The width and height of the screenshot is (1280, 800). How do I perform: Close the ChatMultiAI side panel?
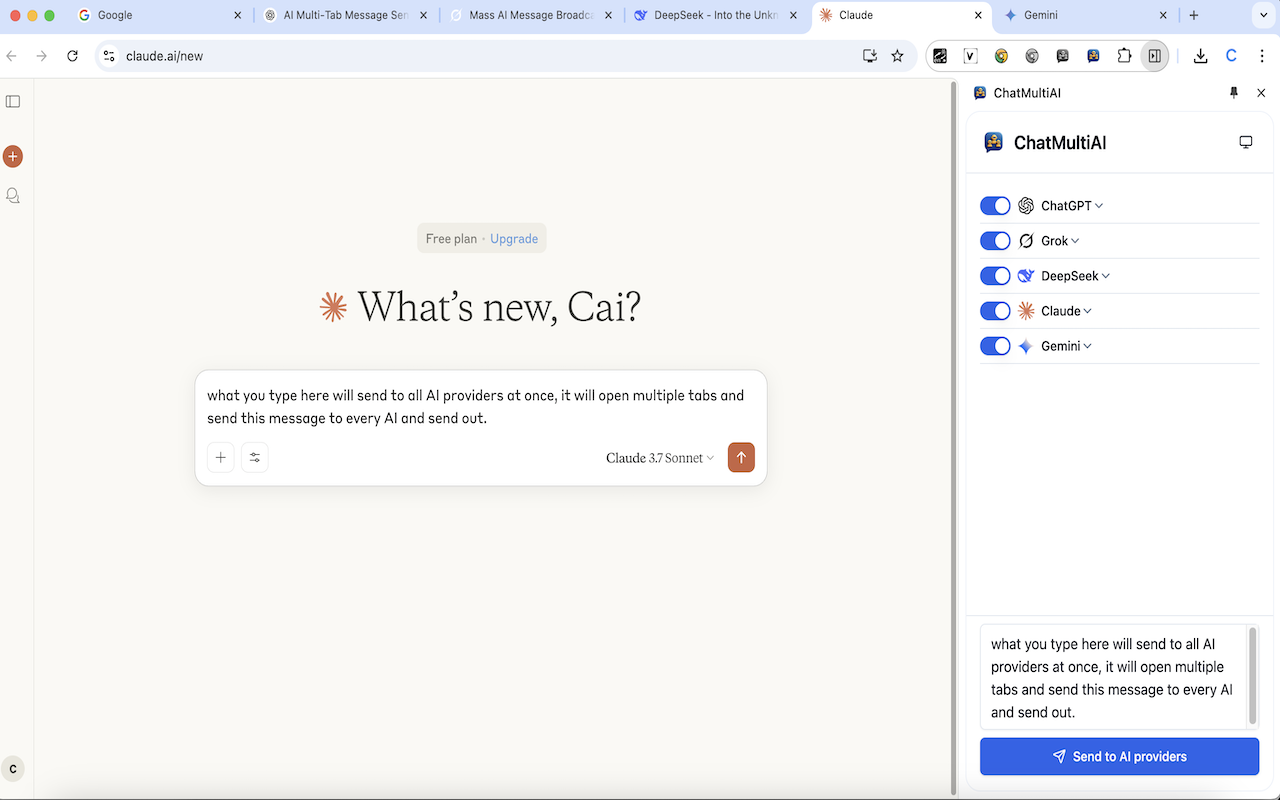click(1261, 92)
